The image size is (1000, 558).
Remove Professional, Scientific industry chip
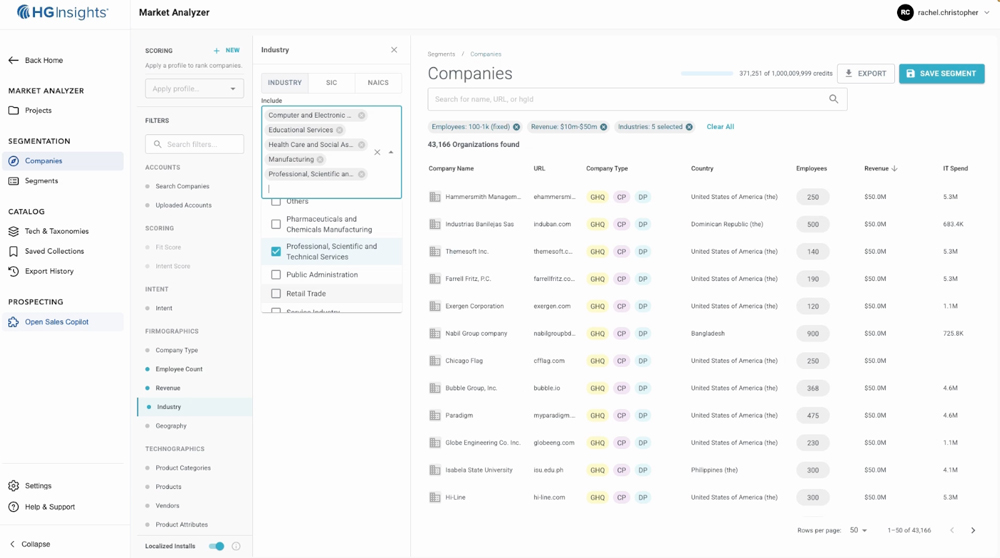click(362, 174)
